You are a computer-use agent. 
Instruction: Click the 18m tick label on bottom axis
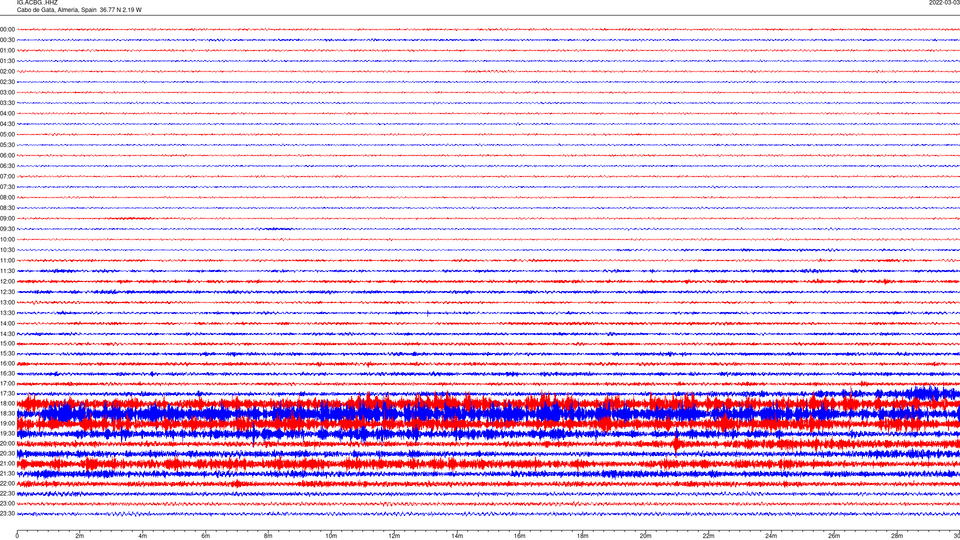(x=583, y=536)
